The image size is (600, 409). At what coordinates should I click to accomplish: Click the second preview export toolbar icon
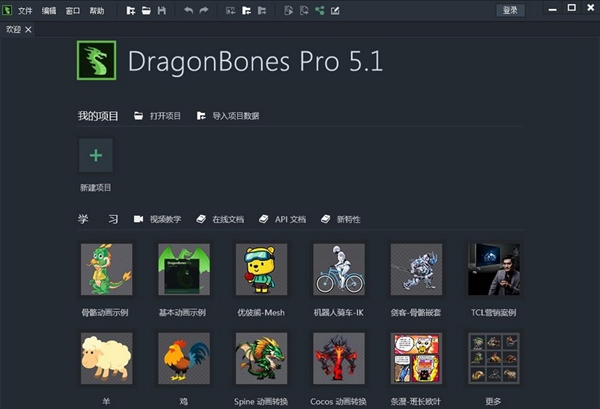(304, 11)
